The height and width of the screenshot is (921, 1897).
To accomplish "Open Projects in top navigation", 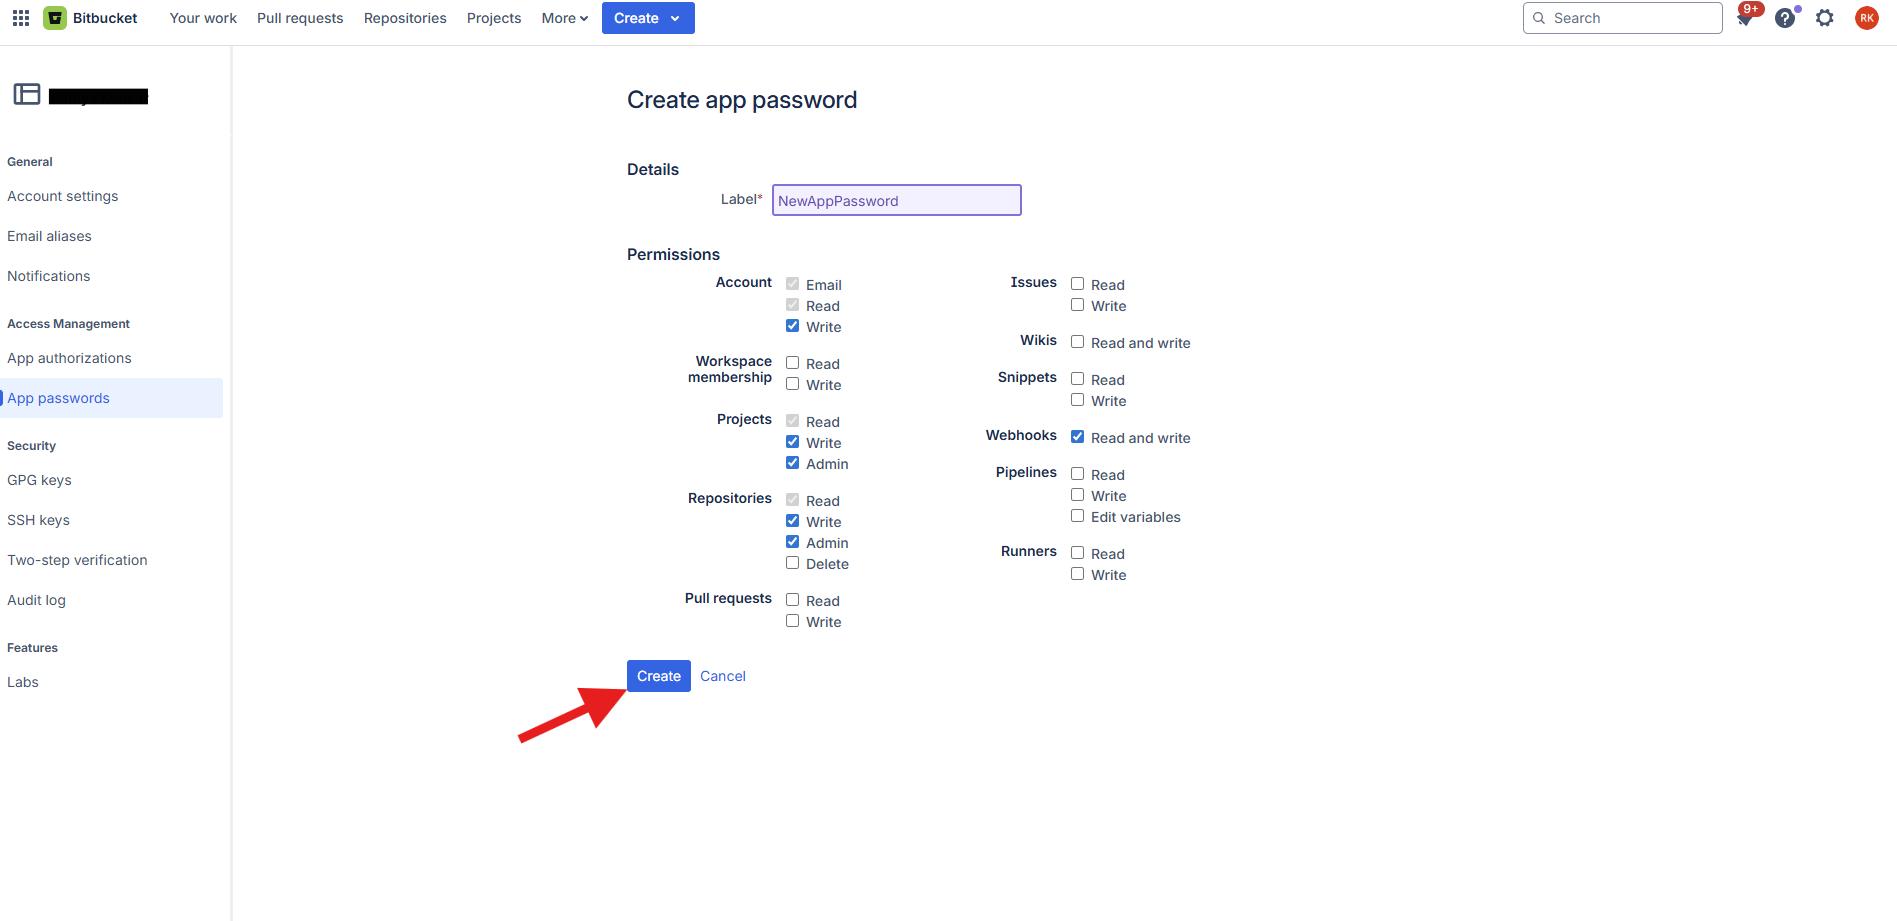I will (494, 18).
